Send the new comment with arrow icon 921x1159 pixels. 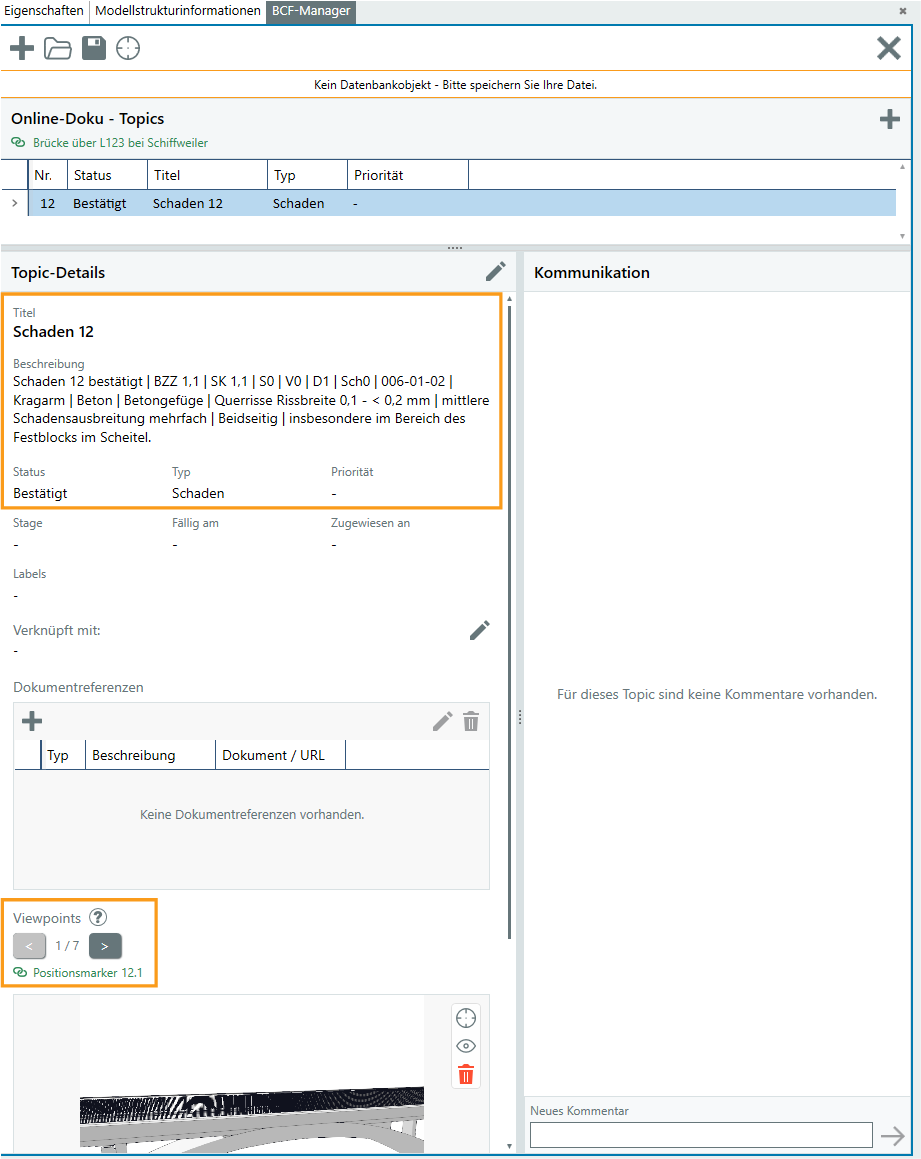click(892, 1135)
